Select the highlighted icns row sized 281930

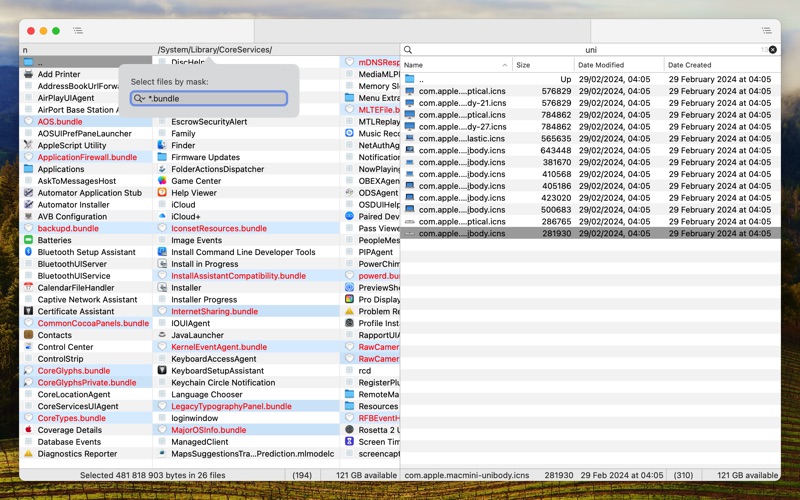[x=590, y=233]
